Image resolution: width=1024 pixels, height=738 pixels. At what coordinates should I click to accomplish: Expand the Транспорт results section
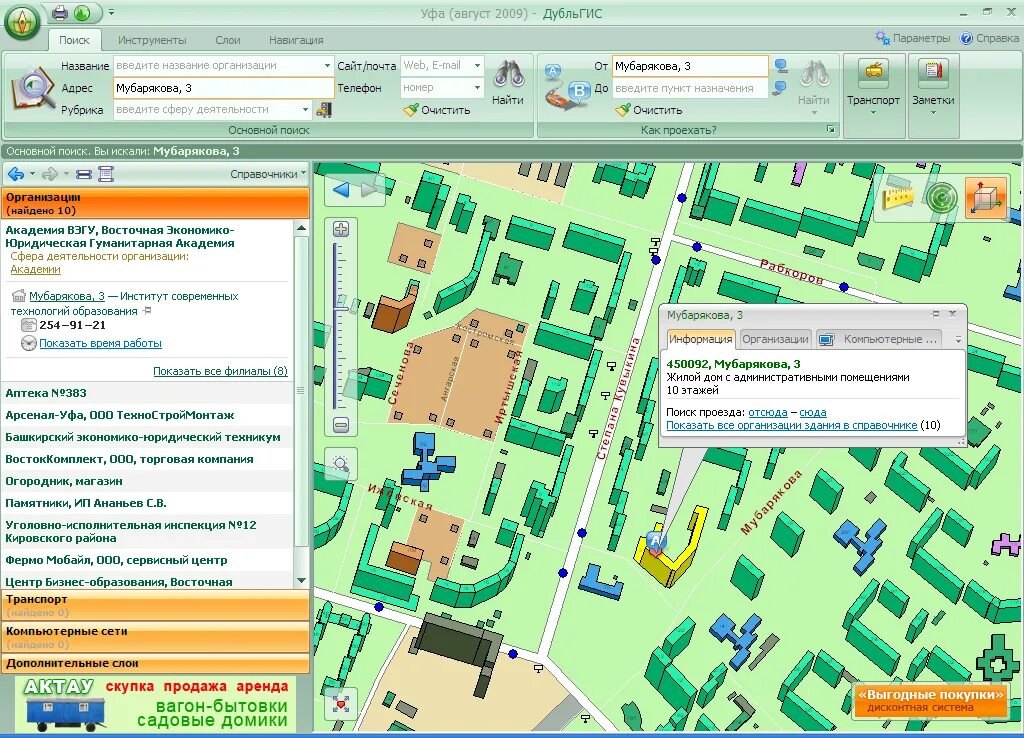coord(155,605)
